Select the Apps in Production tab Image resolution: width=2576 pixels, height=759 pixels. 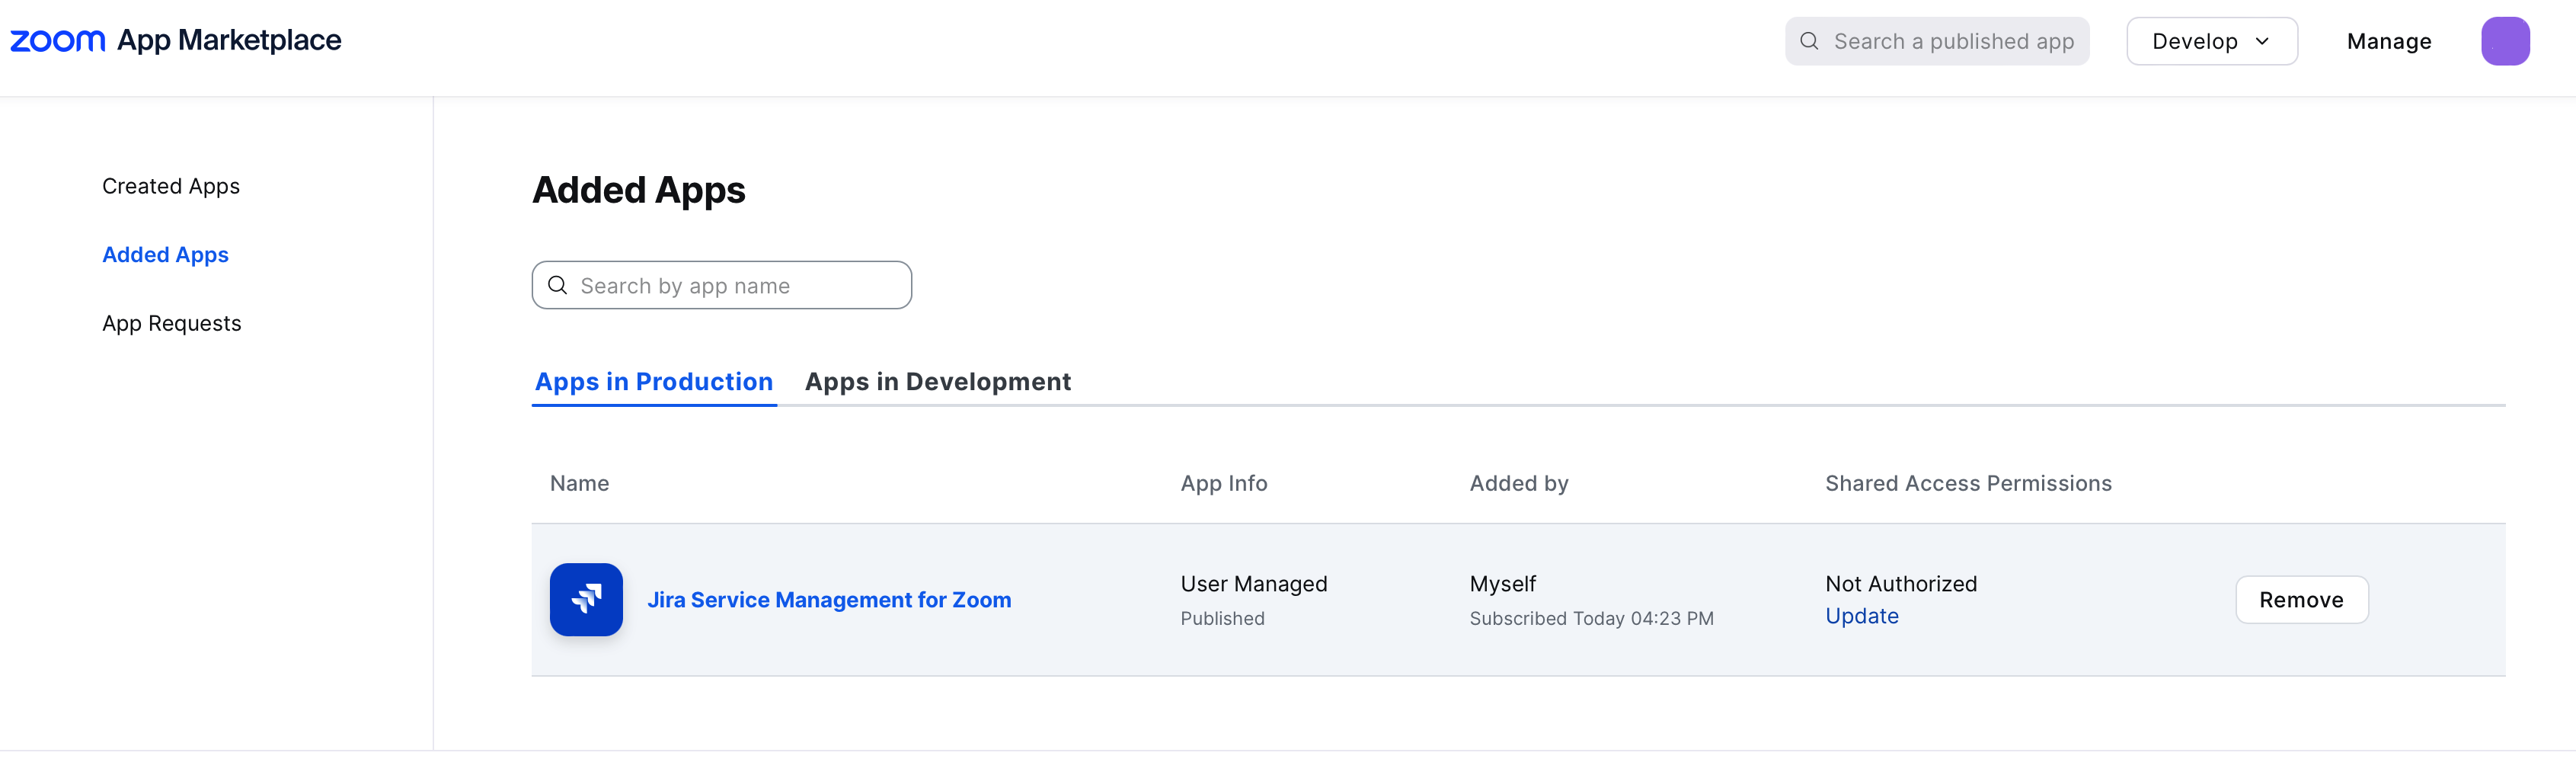[654, 381]
